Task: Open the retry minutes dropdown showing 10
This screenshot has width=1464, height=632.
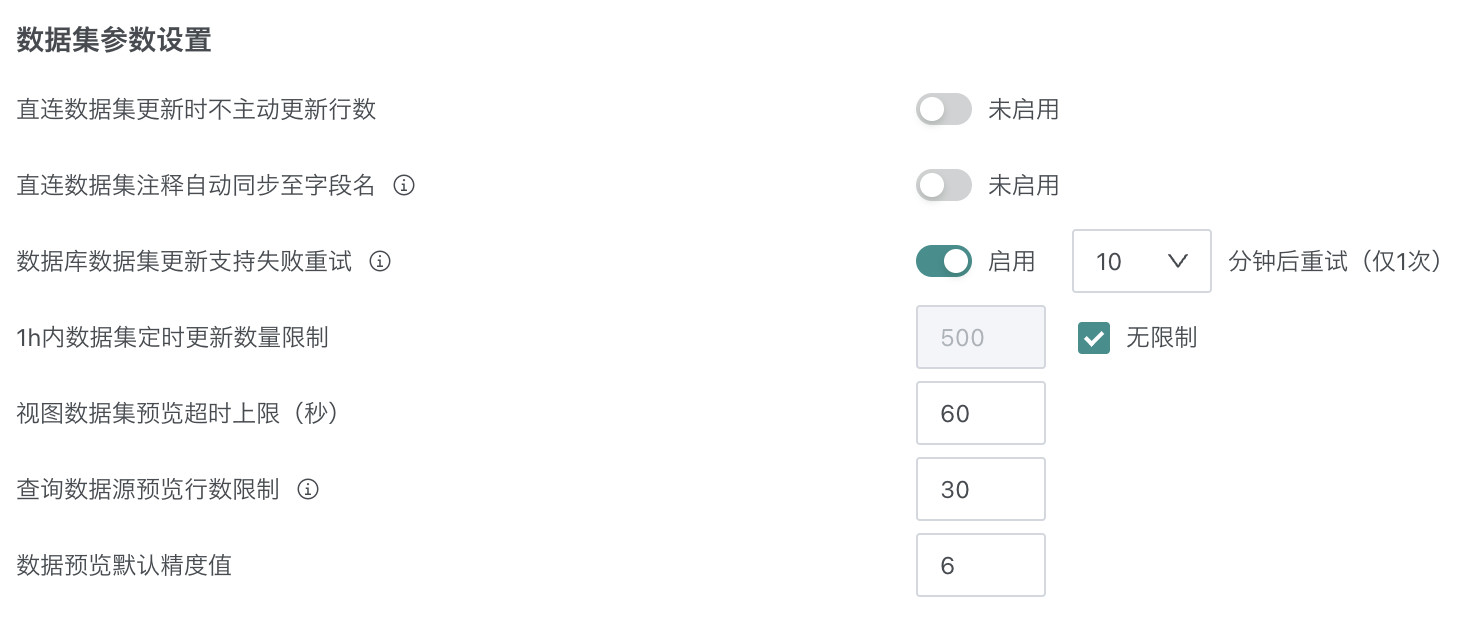Action: (x=1141, y=262)
